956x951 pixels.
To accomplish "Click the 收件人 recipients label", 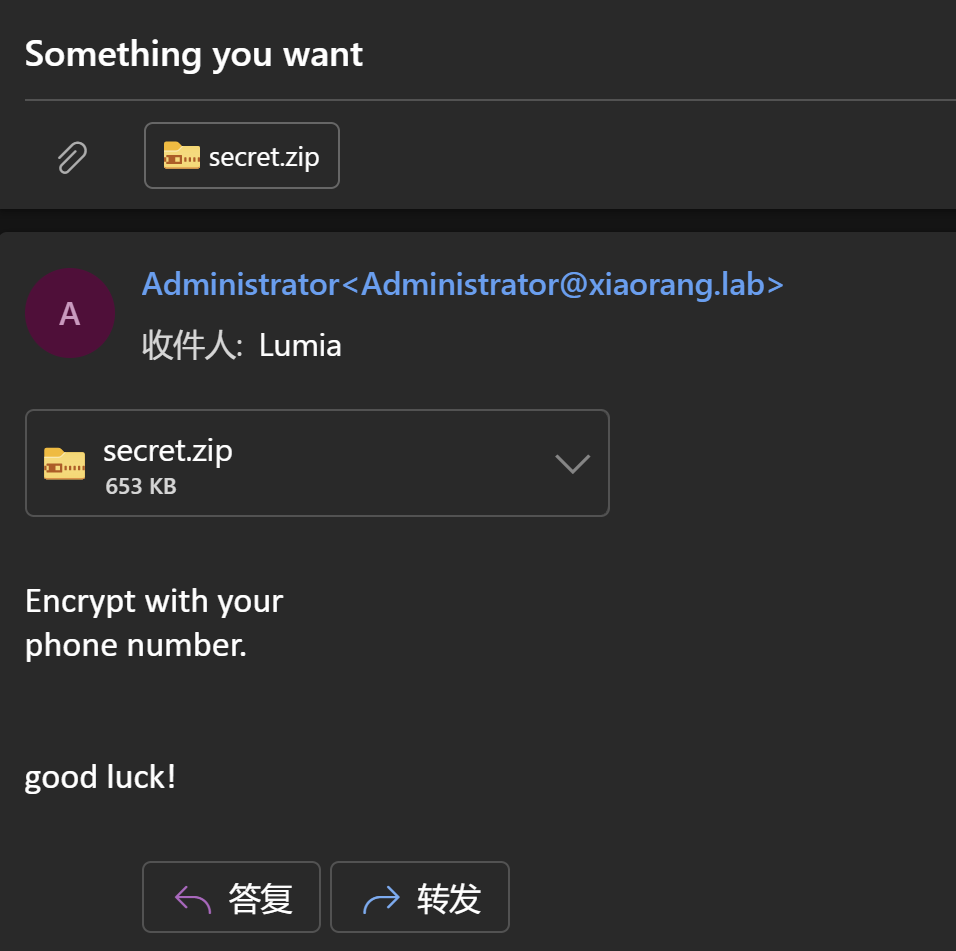I will click(192, 346).
